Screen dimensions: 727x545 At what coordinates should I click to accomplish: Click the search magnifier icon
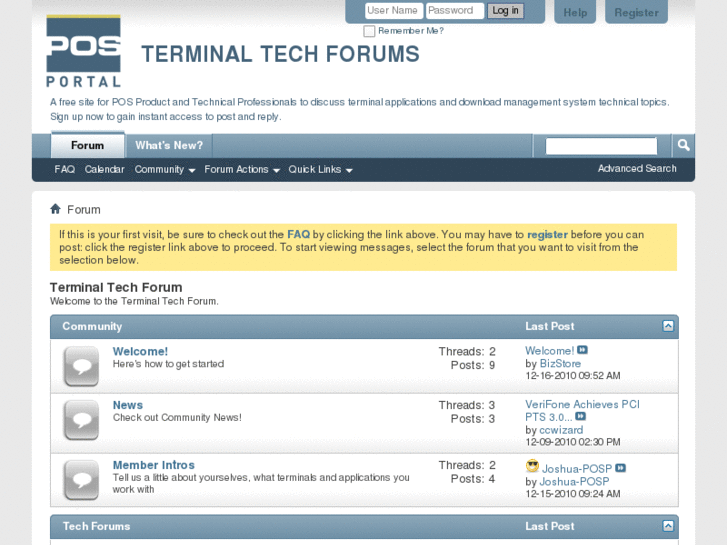click(683, 146)
